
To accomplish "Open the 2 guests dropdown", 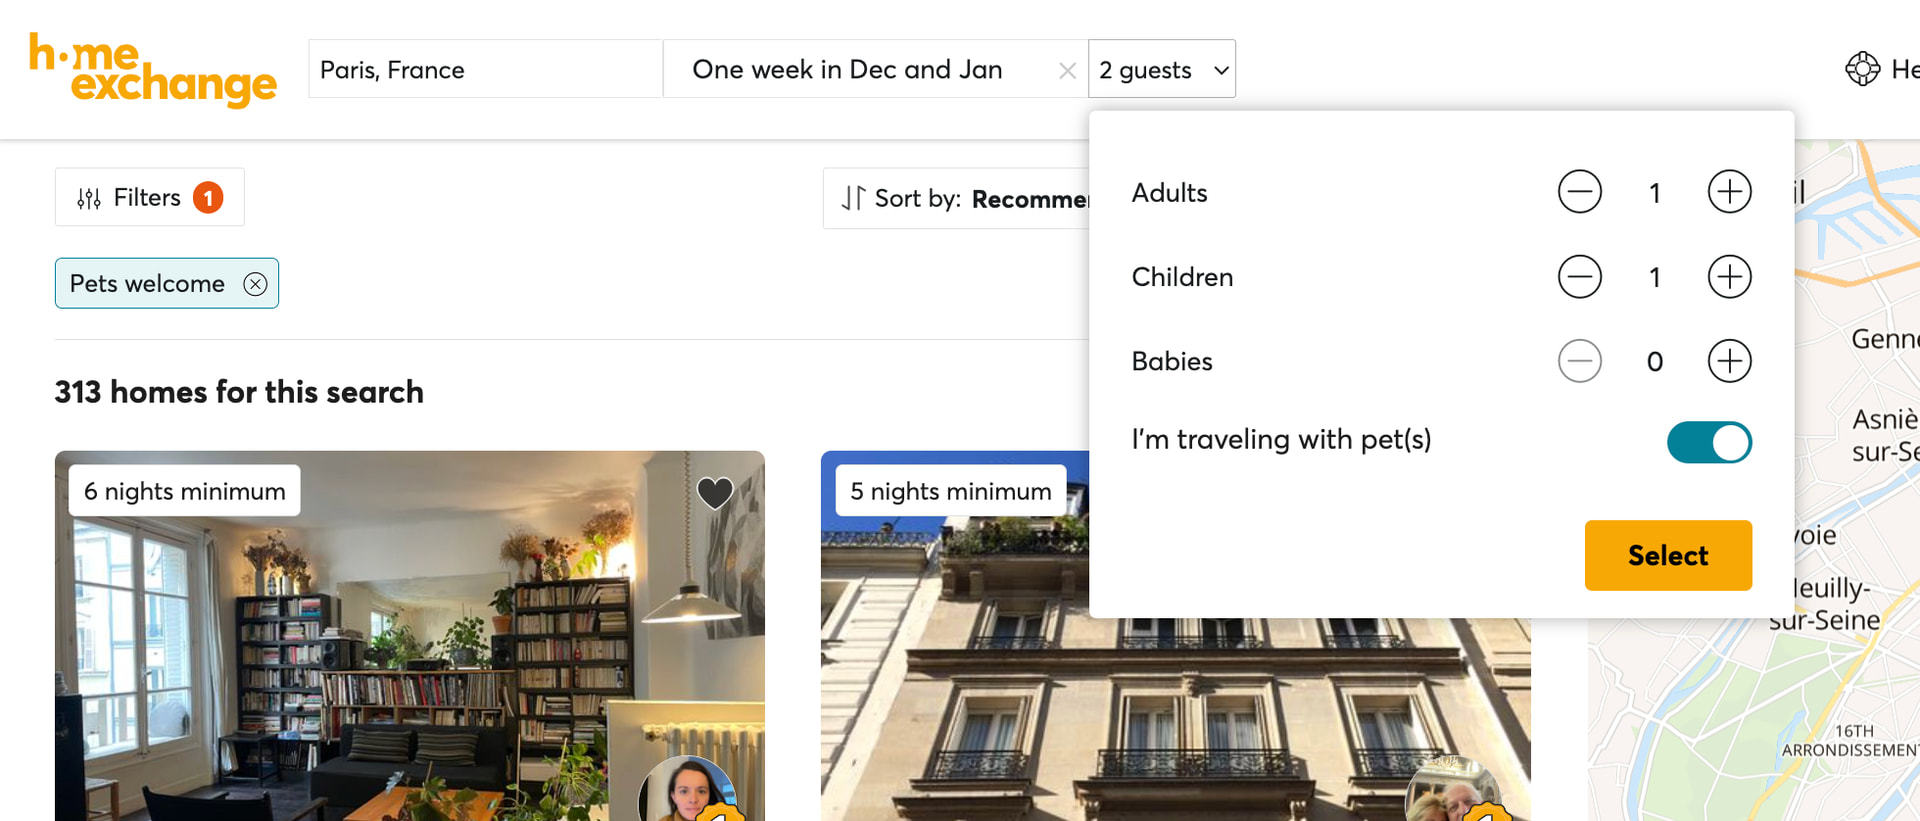I will coord(1161,69).
